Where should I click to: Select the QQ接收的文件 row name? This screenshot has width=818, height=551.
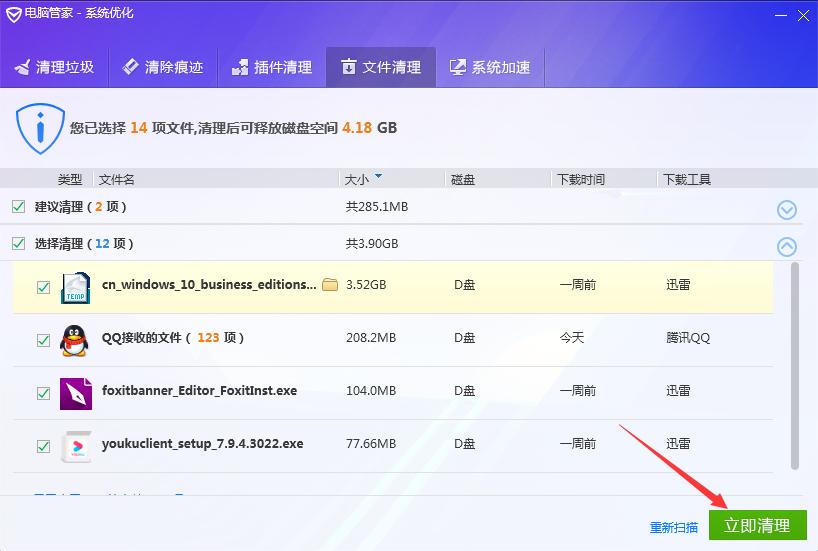pyautogui.click(x=173, y=338)
